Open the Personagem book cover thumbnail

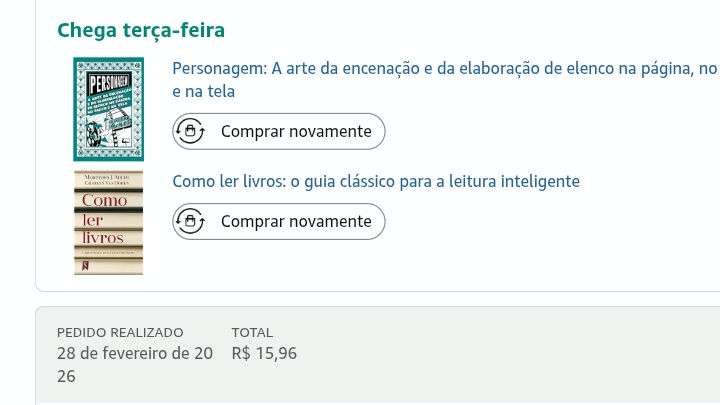[108, 109]
